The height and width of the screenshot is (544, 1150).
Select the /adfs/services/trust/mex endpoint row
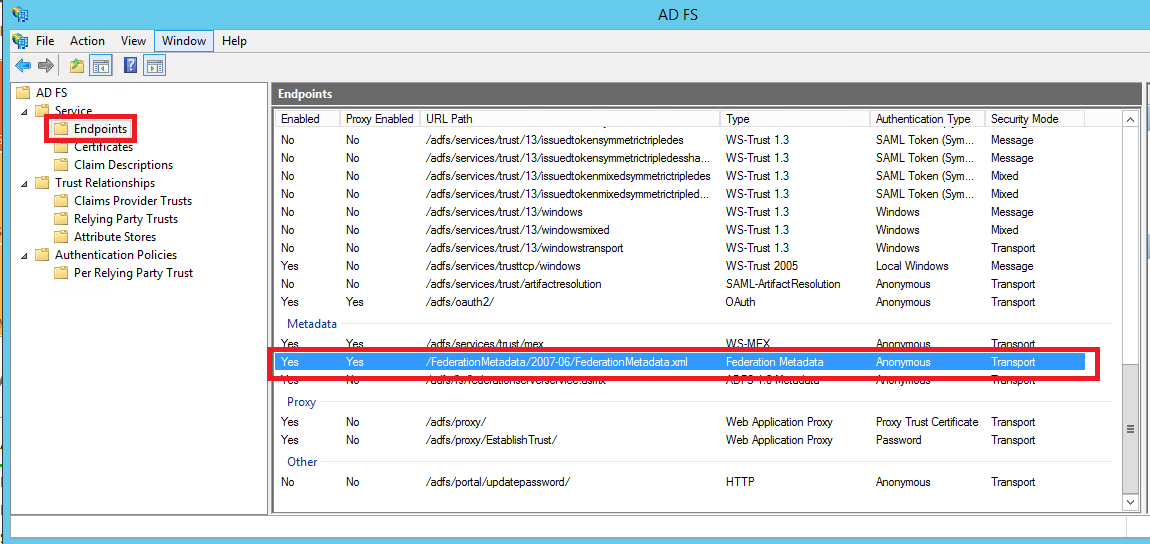680,344
